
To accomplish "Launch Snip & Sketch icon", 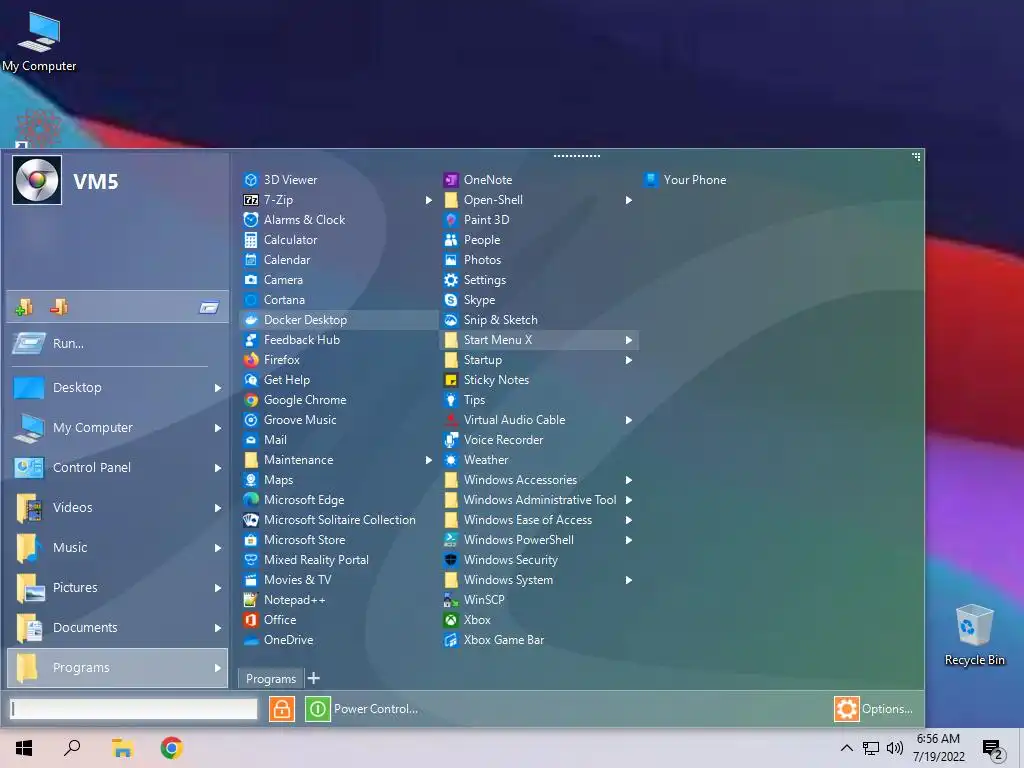I will click(451, 319).
